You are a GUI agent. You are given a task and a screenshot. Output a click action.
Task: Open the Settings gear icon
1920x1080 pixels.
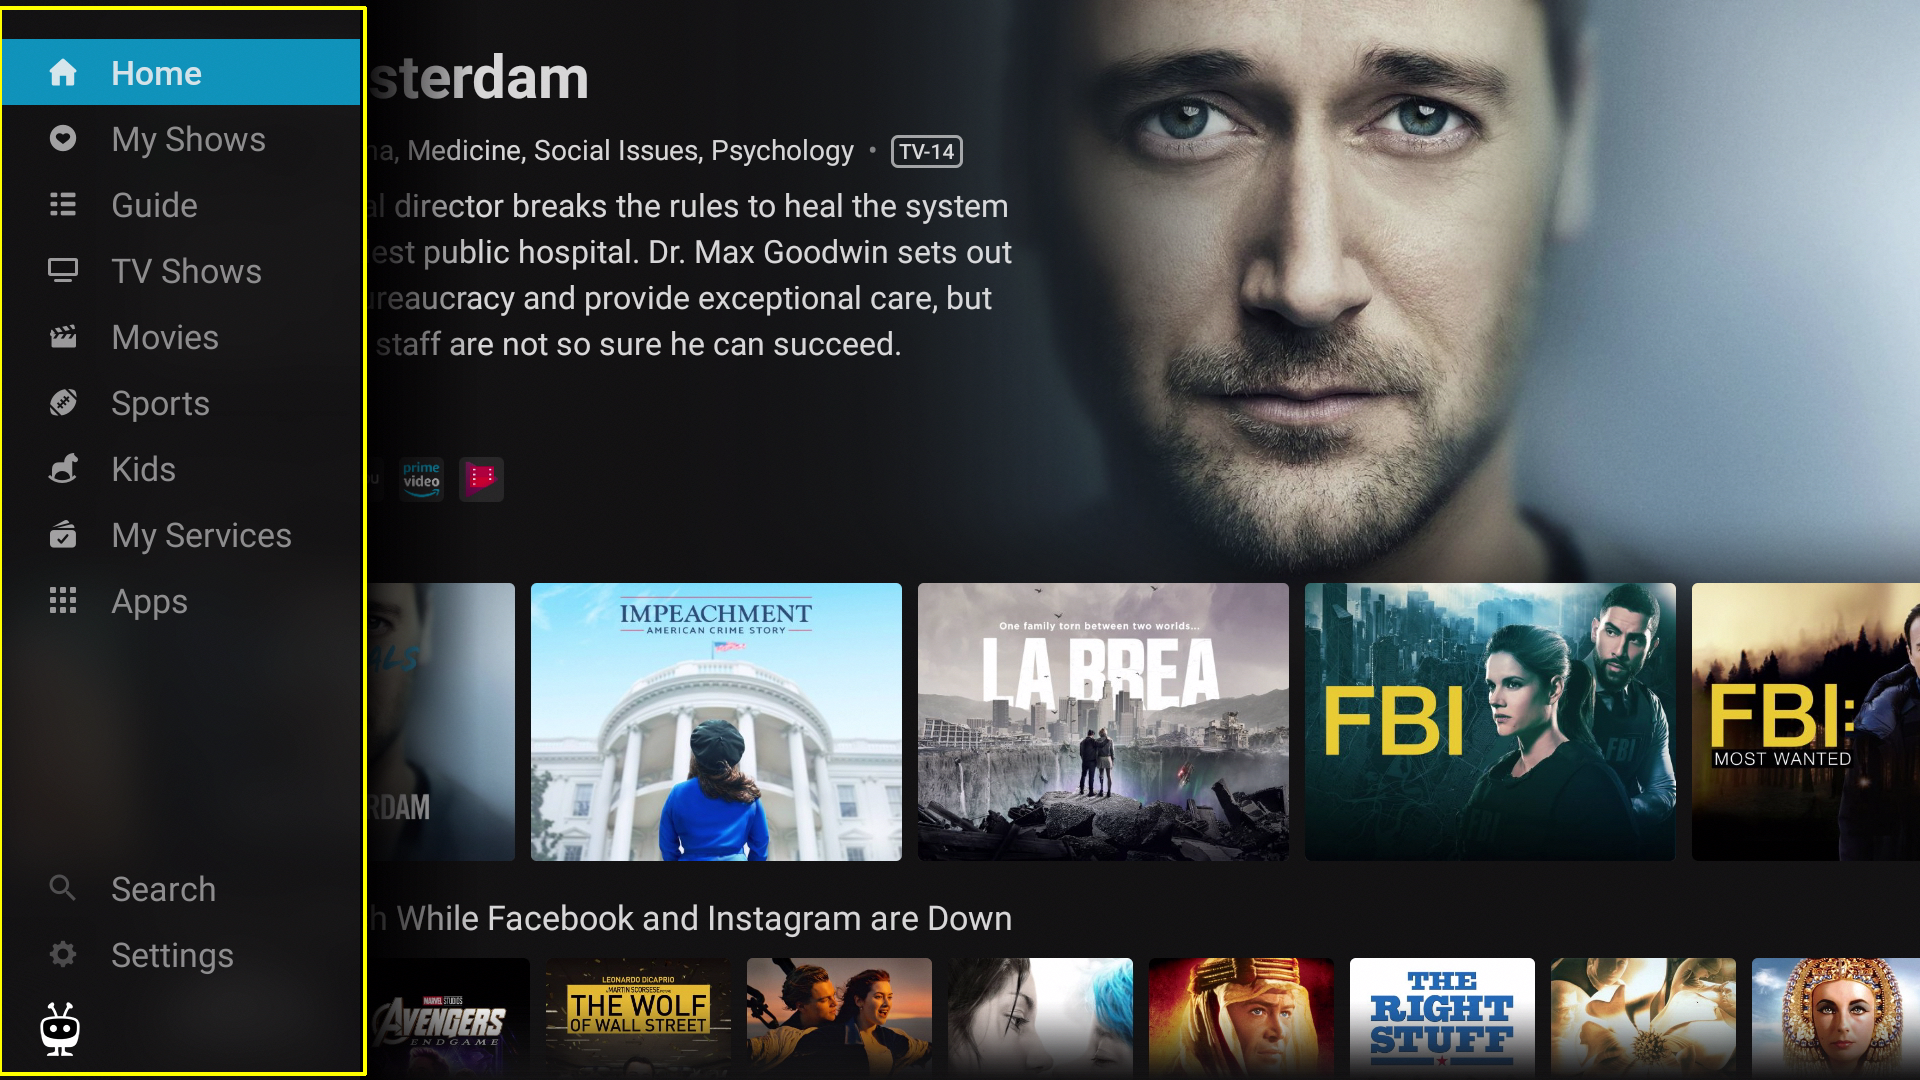point(63,954)
